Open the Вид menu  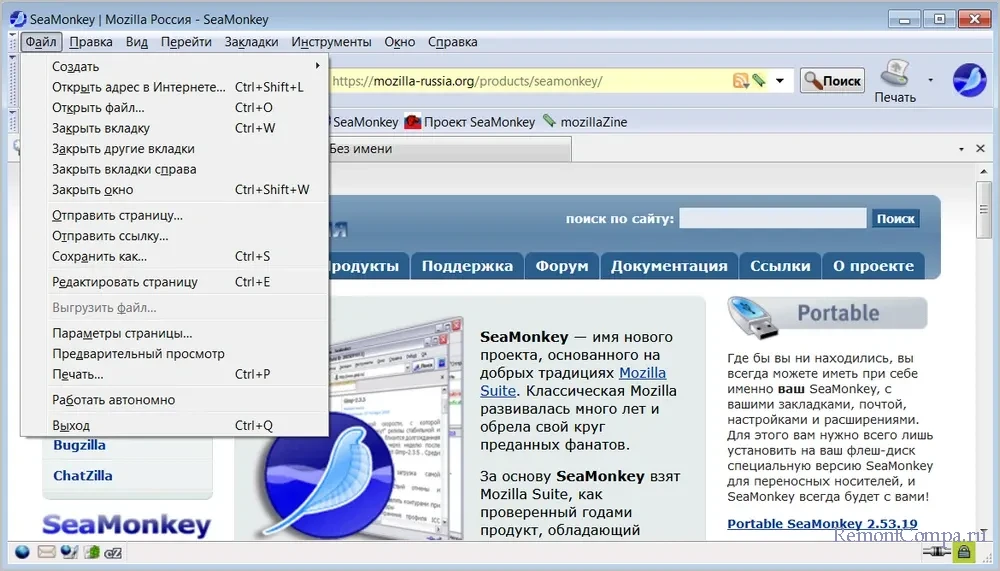click(136, 42)
